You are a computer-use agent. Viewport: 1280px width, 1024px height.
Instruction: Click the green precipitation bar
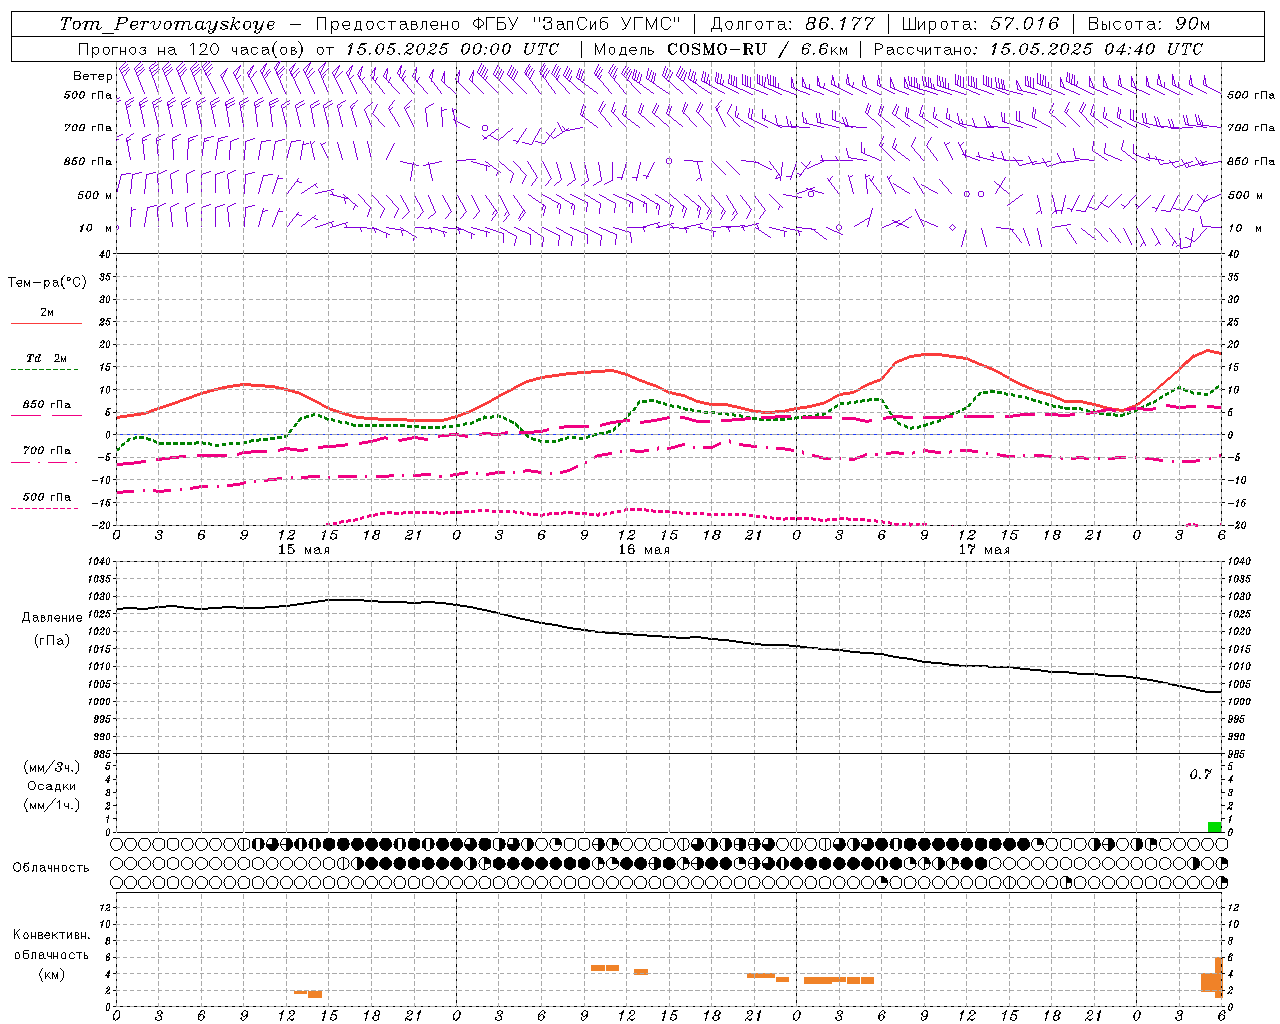[1214, 827]
